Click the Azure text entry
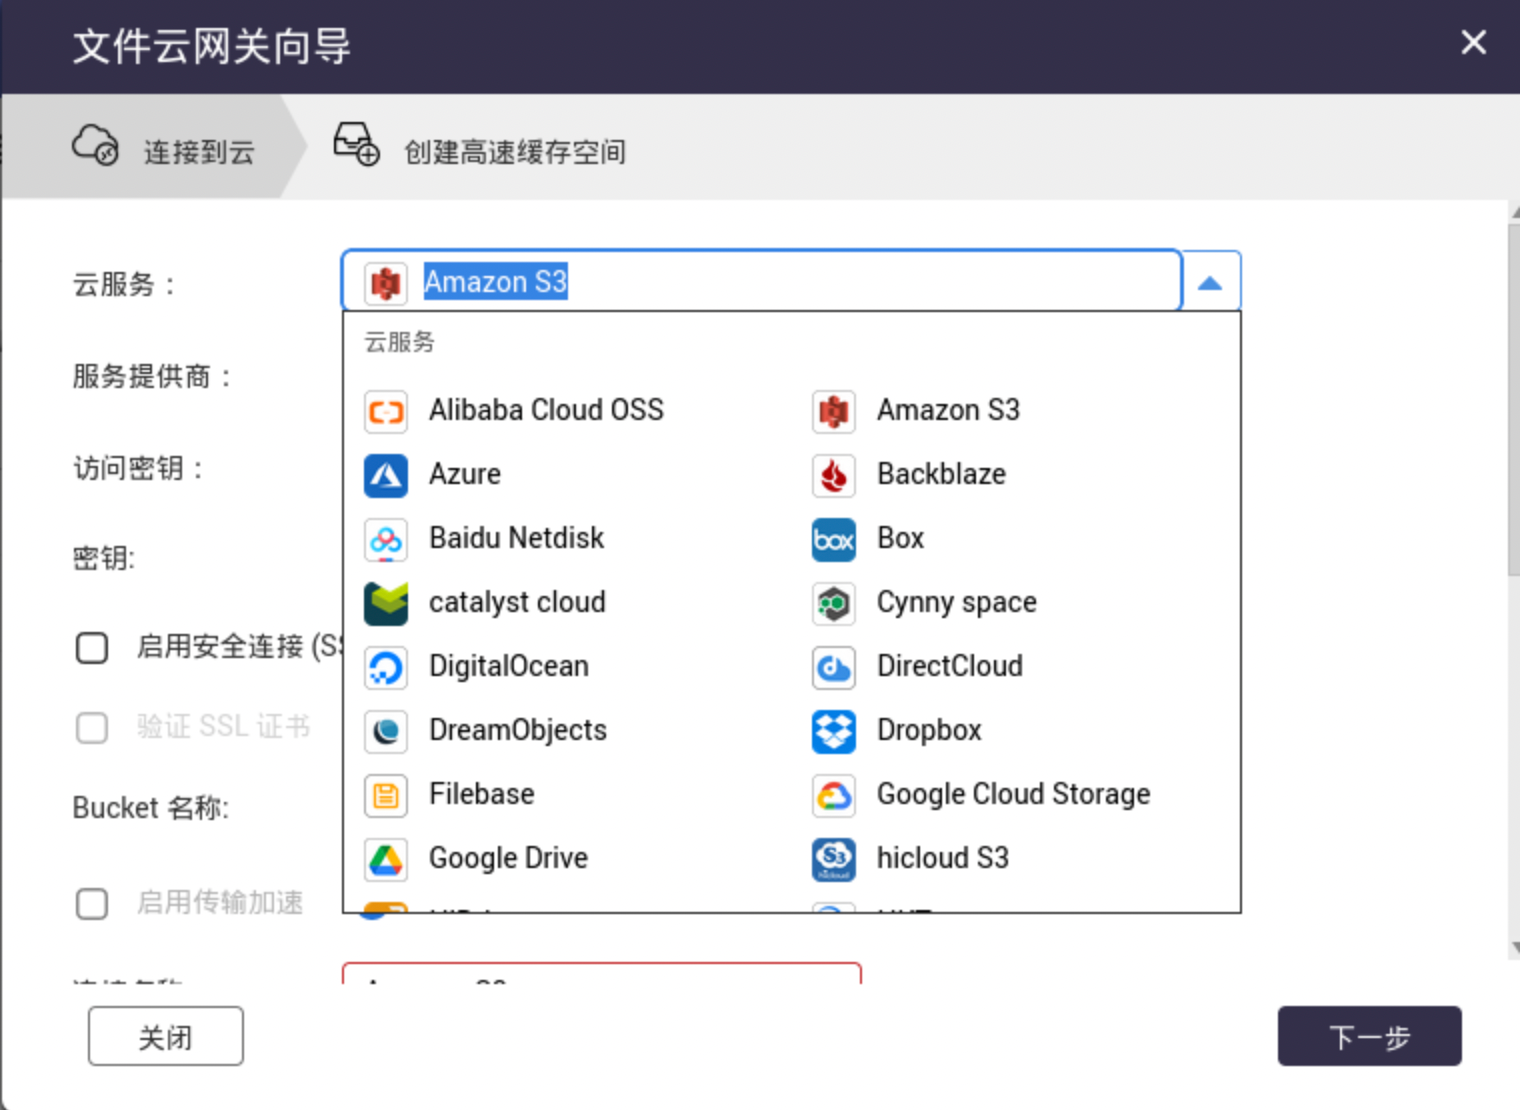Viewport: 1520px width, 1110px height. tap(465, 474)
